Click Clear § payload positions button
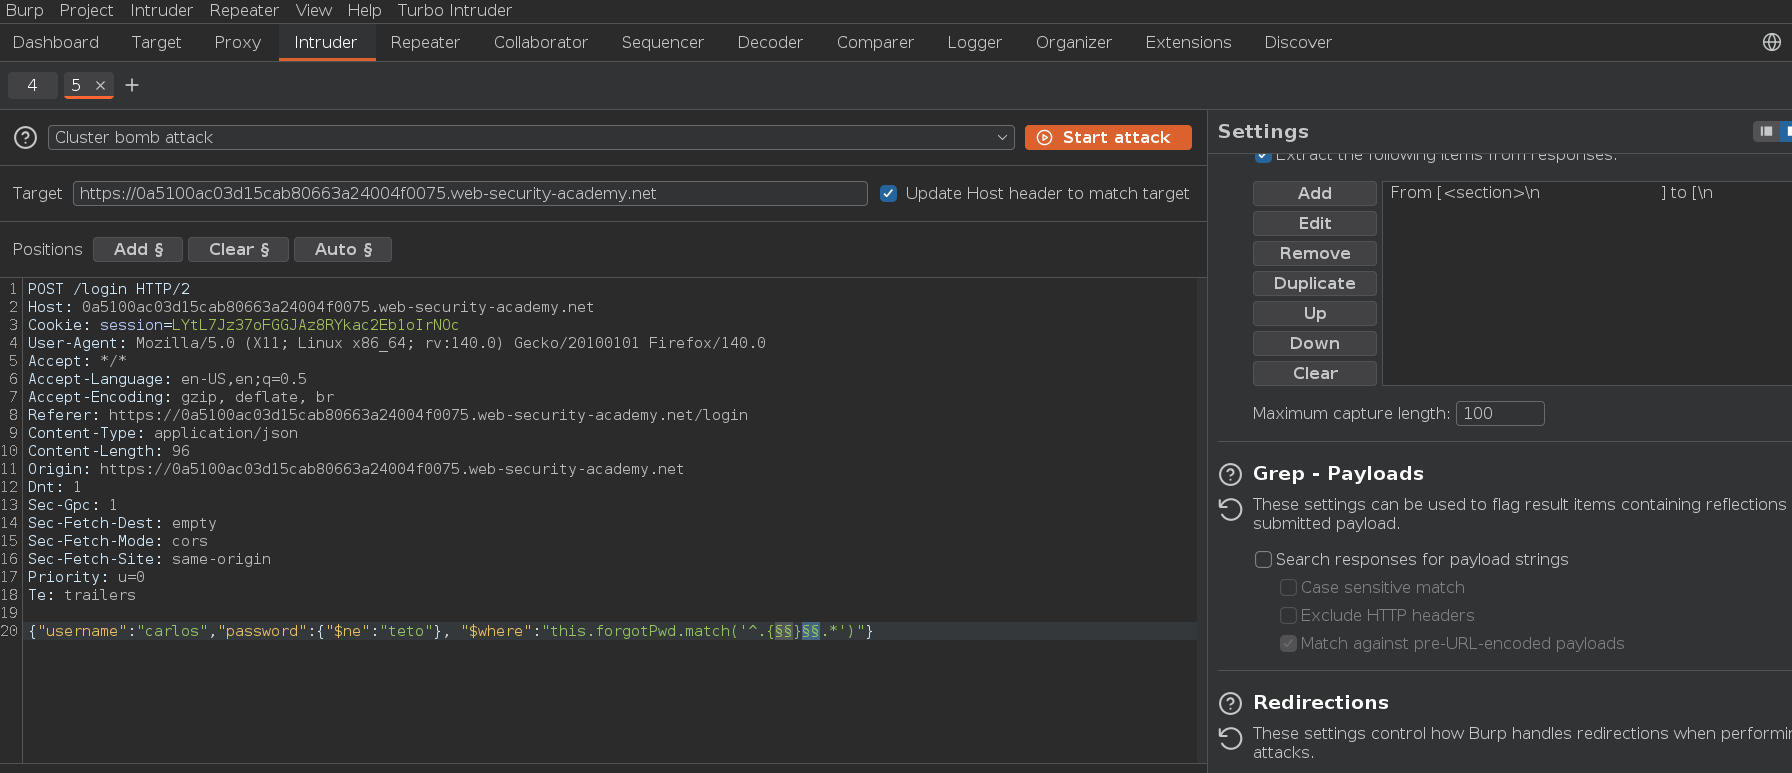The image size is (1792, 773). [238, 249]
